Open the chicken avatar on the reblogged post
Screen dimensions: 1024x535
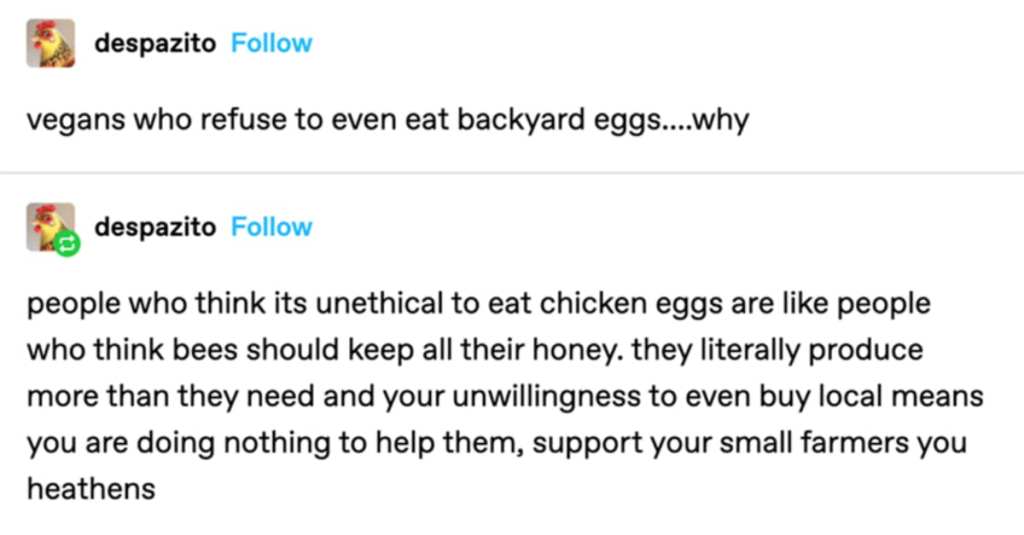[x=50, y=227]
